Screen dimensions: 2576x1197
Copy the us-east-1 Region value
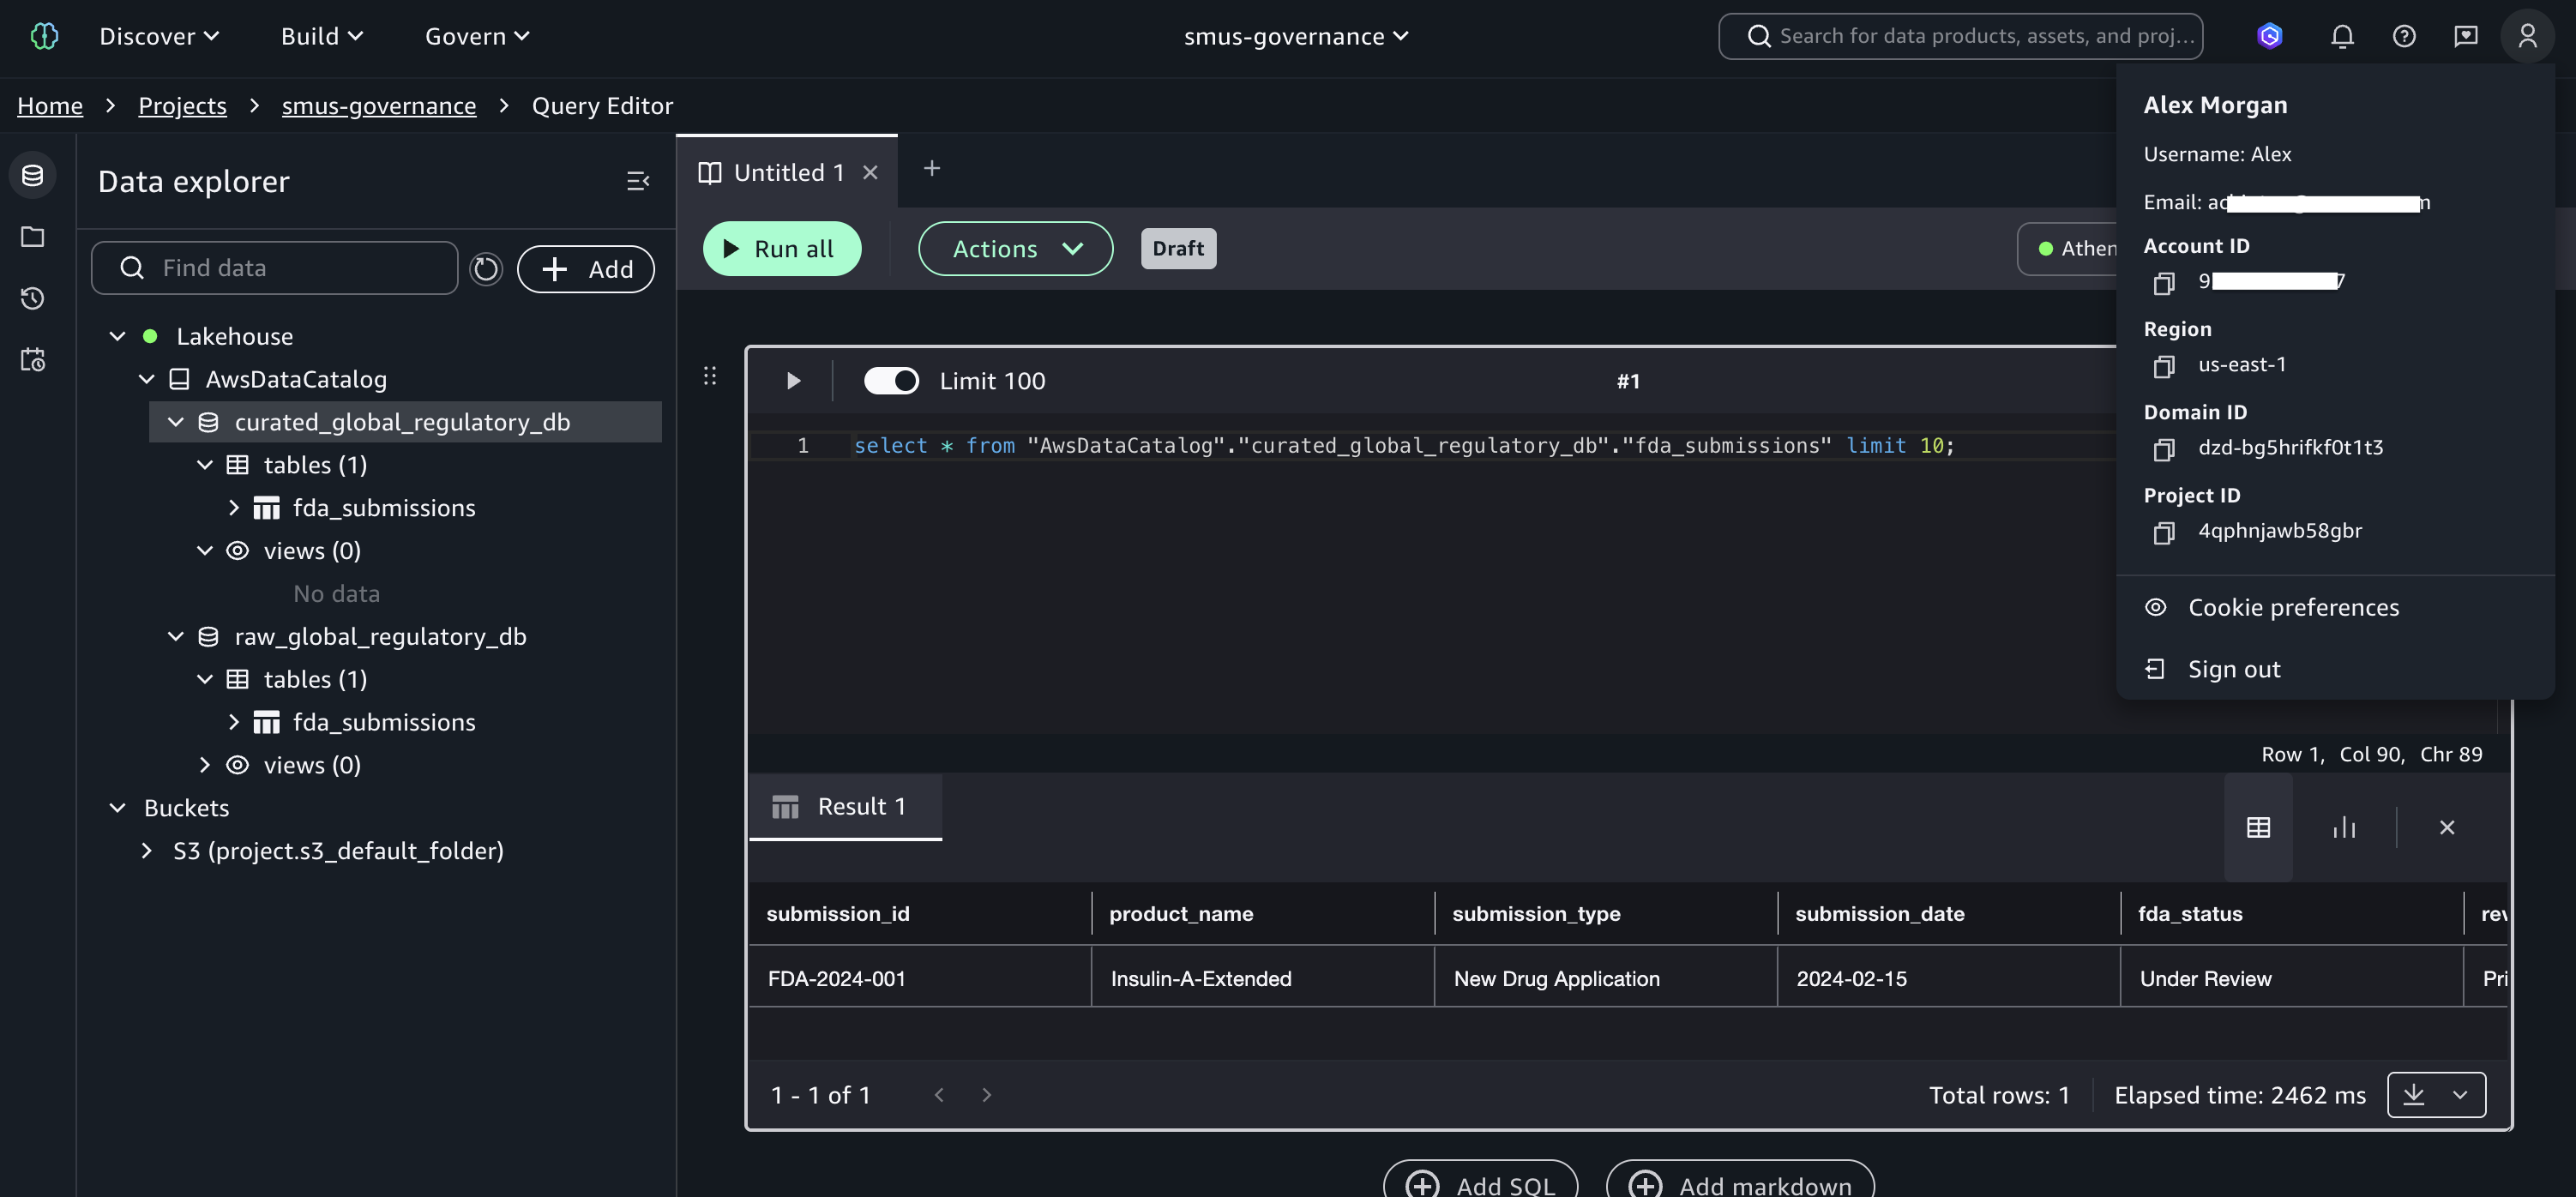[x=2164, y=367]
